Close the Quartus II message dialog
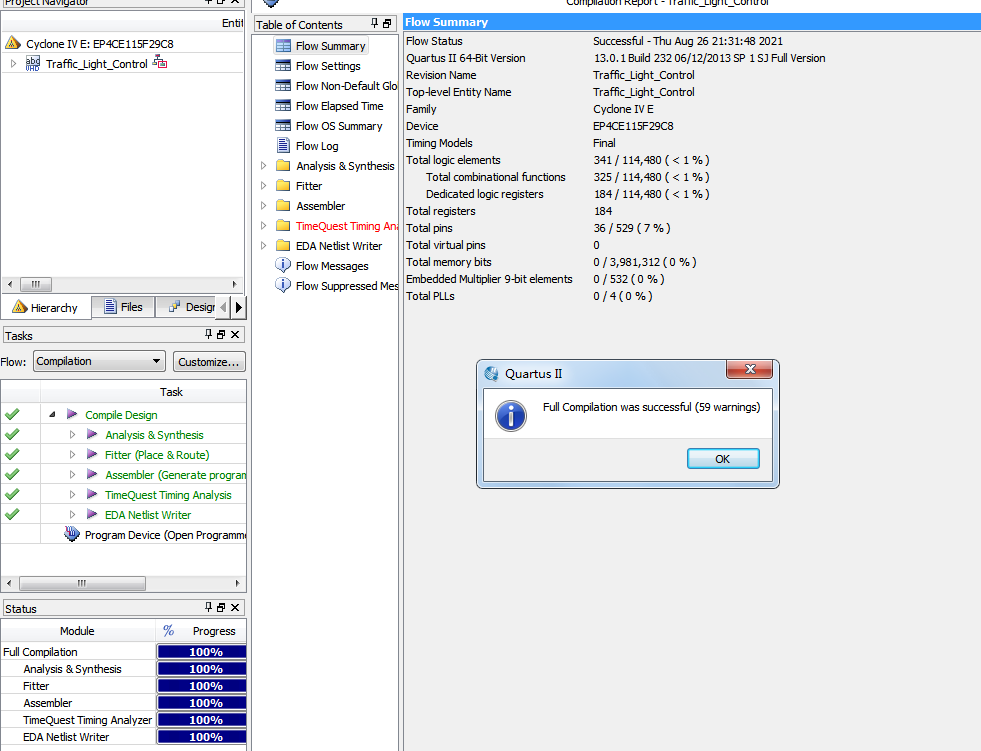Image resolution: width=981 pixels, height=751 pixels. point(750,369)
